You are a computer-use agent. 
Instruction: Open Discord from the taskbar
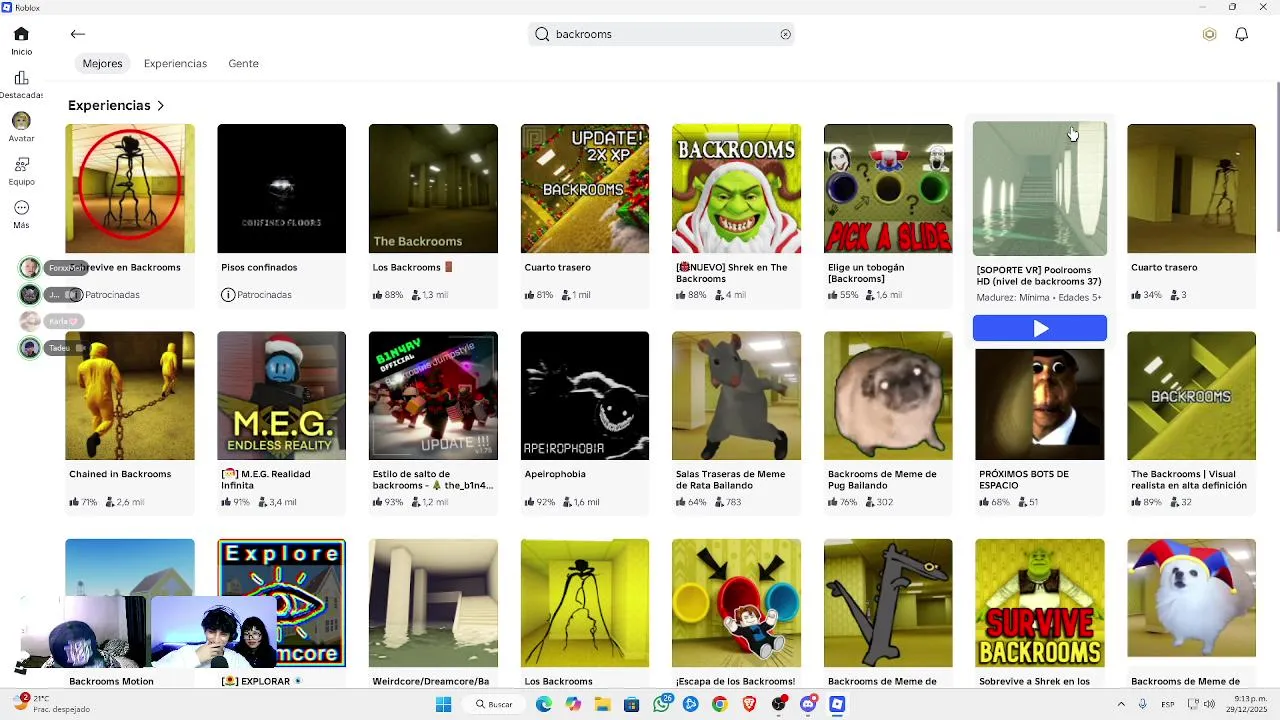[x=808, y=704]
